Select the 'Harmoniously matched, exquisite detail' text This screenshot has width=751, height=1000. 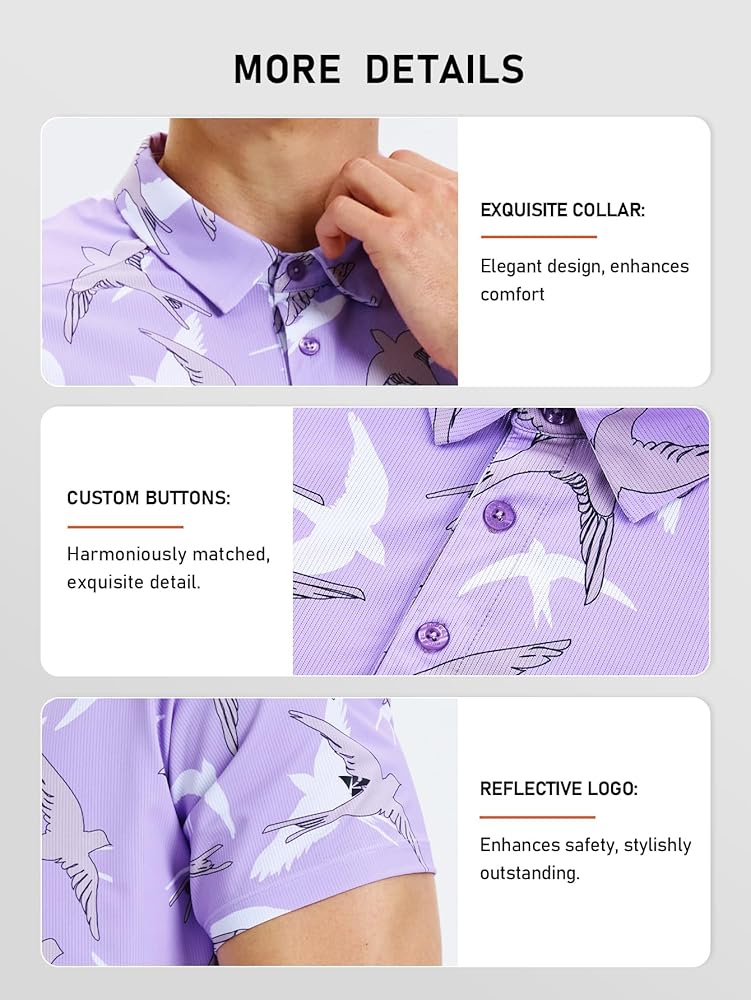tap(168, 568)
